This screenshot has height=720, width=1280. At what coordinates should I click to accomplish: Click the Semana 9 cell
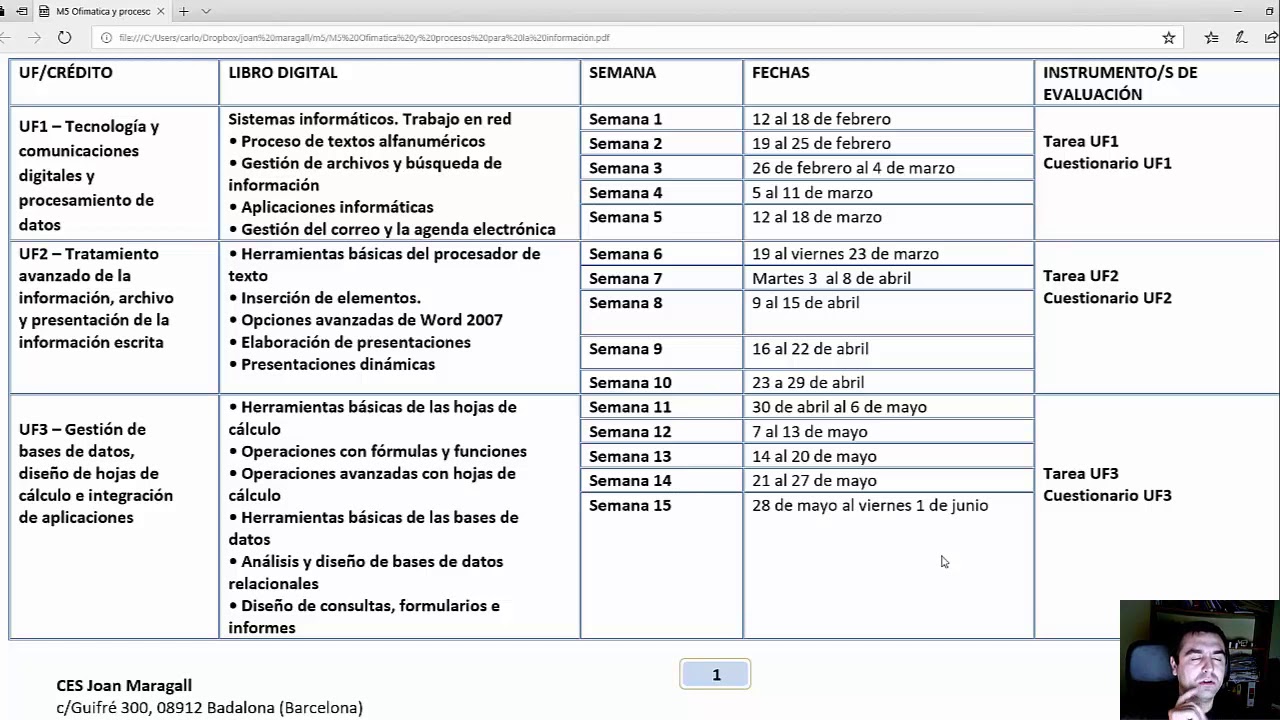click(661, 352)
